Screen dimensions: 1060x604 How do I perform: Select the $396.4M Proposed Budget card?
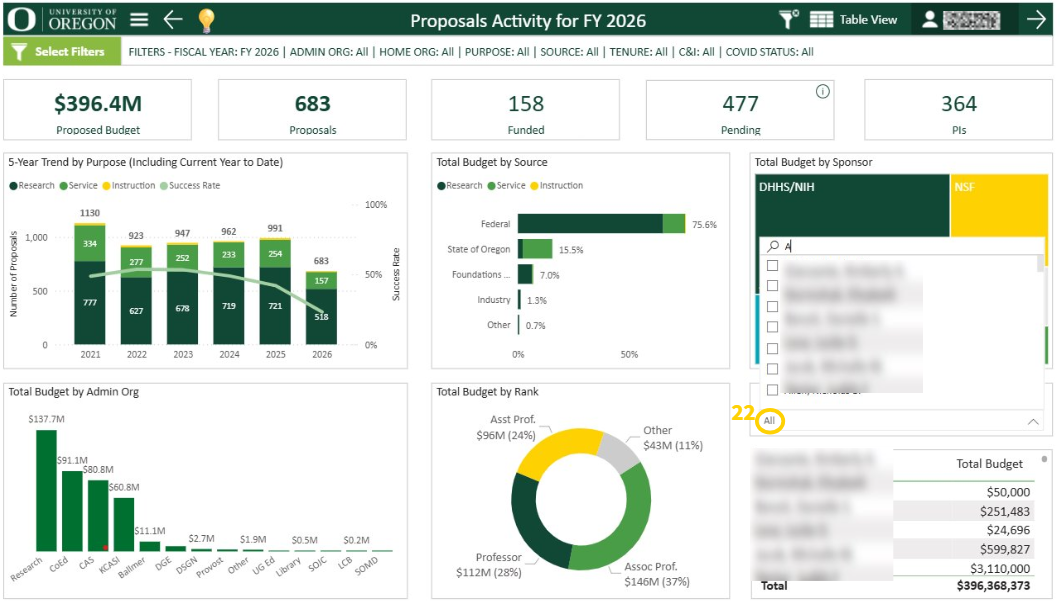[x=97, y=110]
